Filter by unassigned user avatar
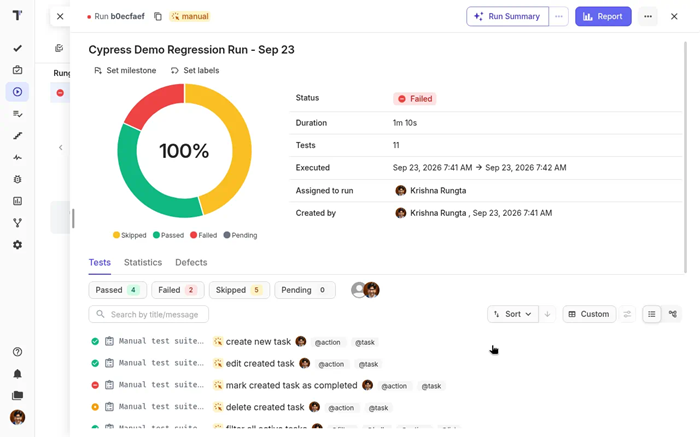This screenshot has height=437, width=700. pos(358,290)
